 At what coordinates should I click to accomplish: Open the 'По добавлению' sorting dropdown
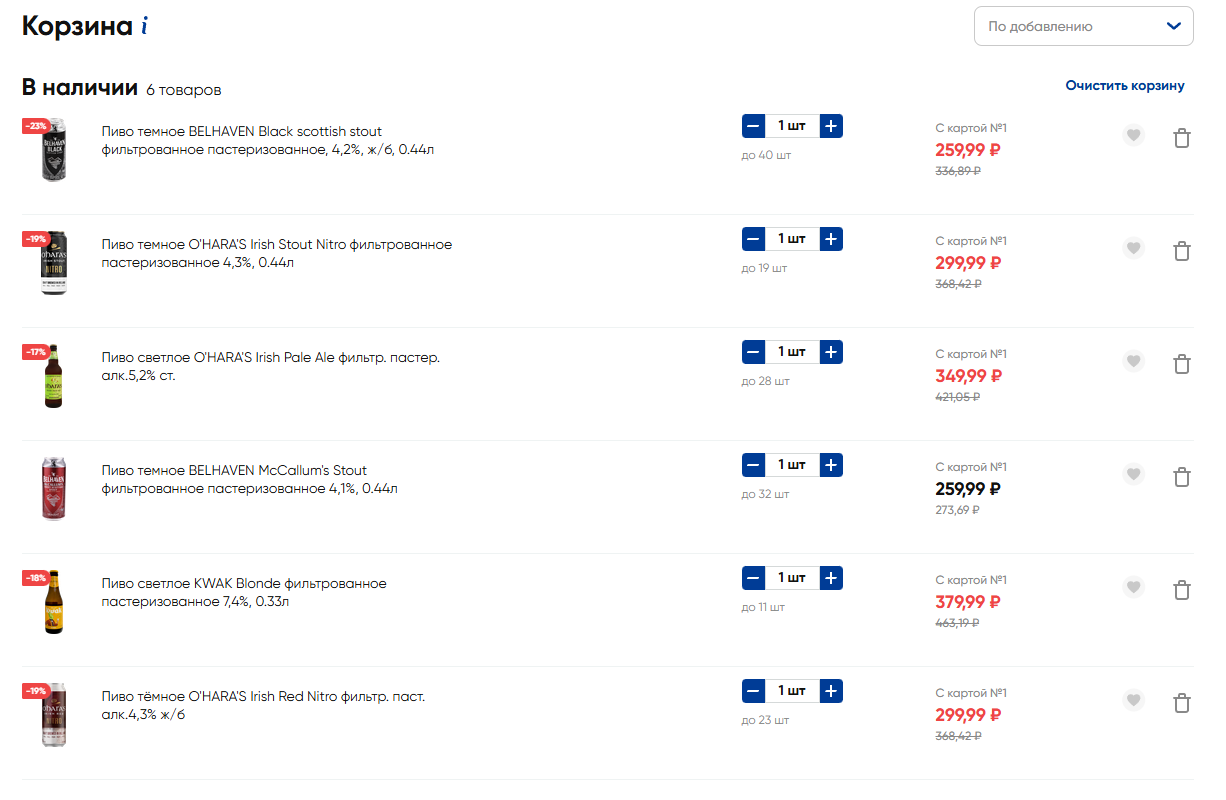pos(1084,26)
